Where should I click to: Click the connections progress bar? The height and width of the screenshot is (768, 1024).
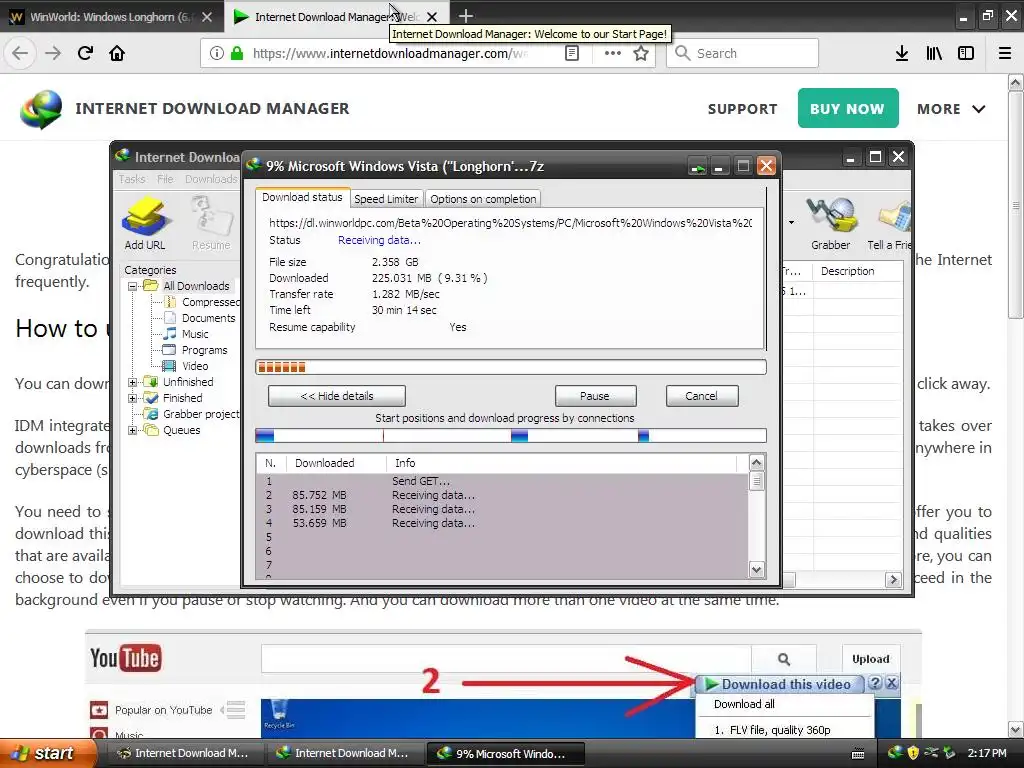pyautogui.click(x=511, y=436)
